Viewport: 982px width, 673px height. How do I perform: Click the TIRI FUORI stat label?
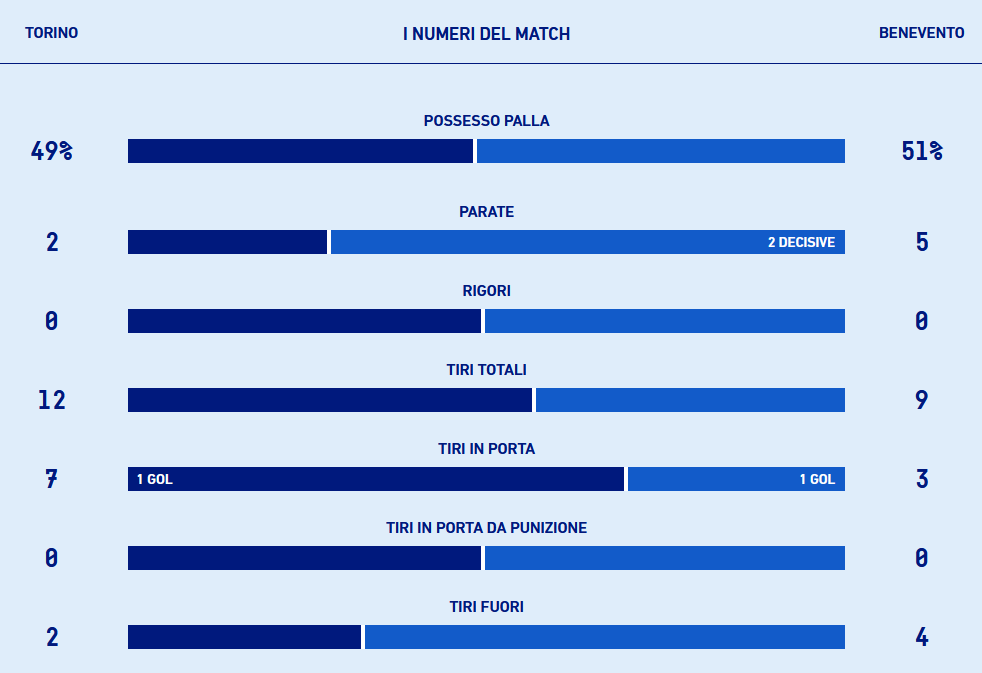[486, 607]
